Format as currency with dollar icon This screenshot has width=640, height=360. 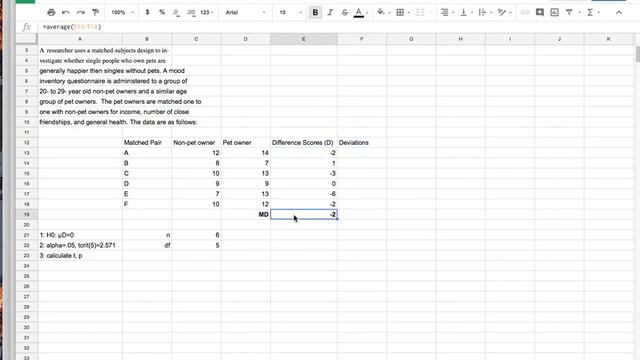pos(147,13)
